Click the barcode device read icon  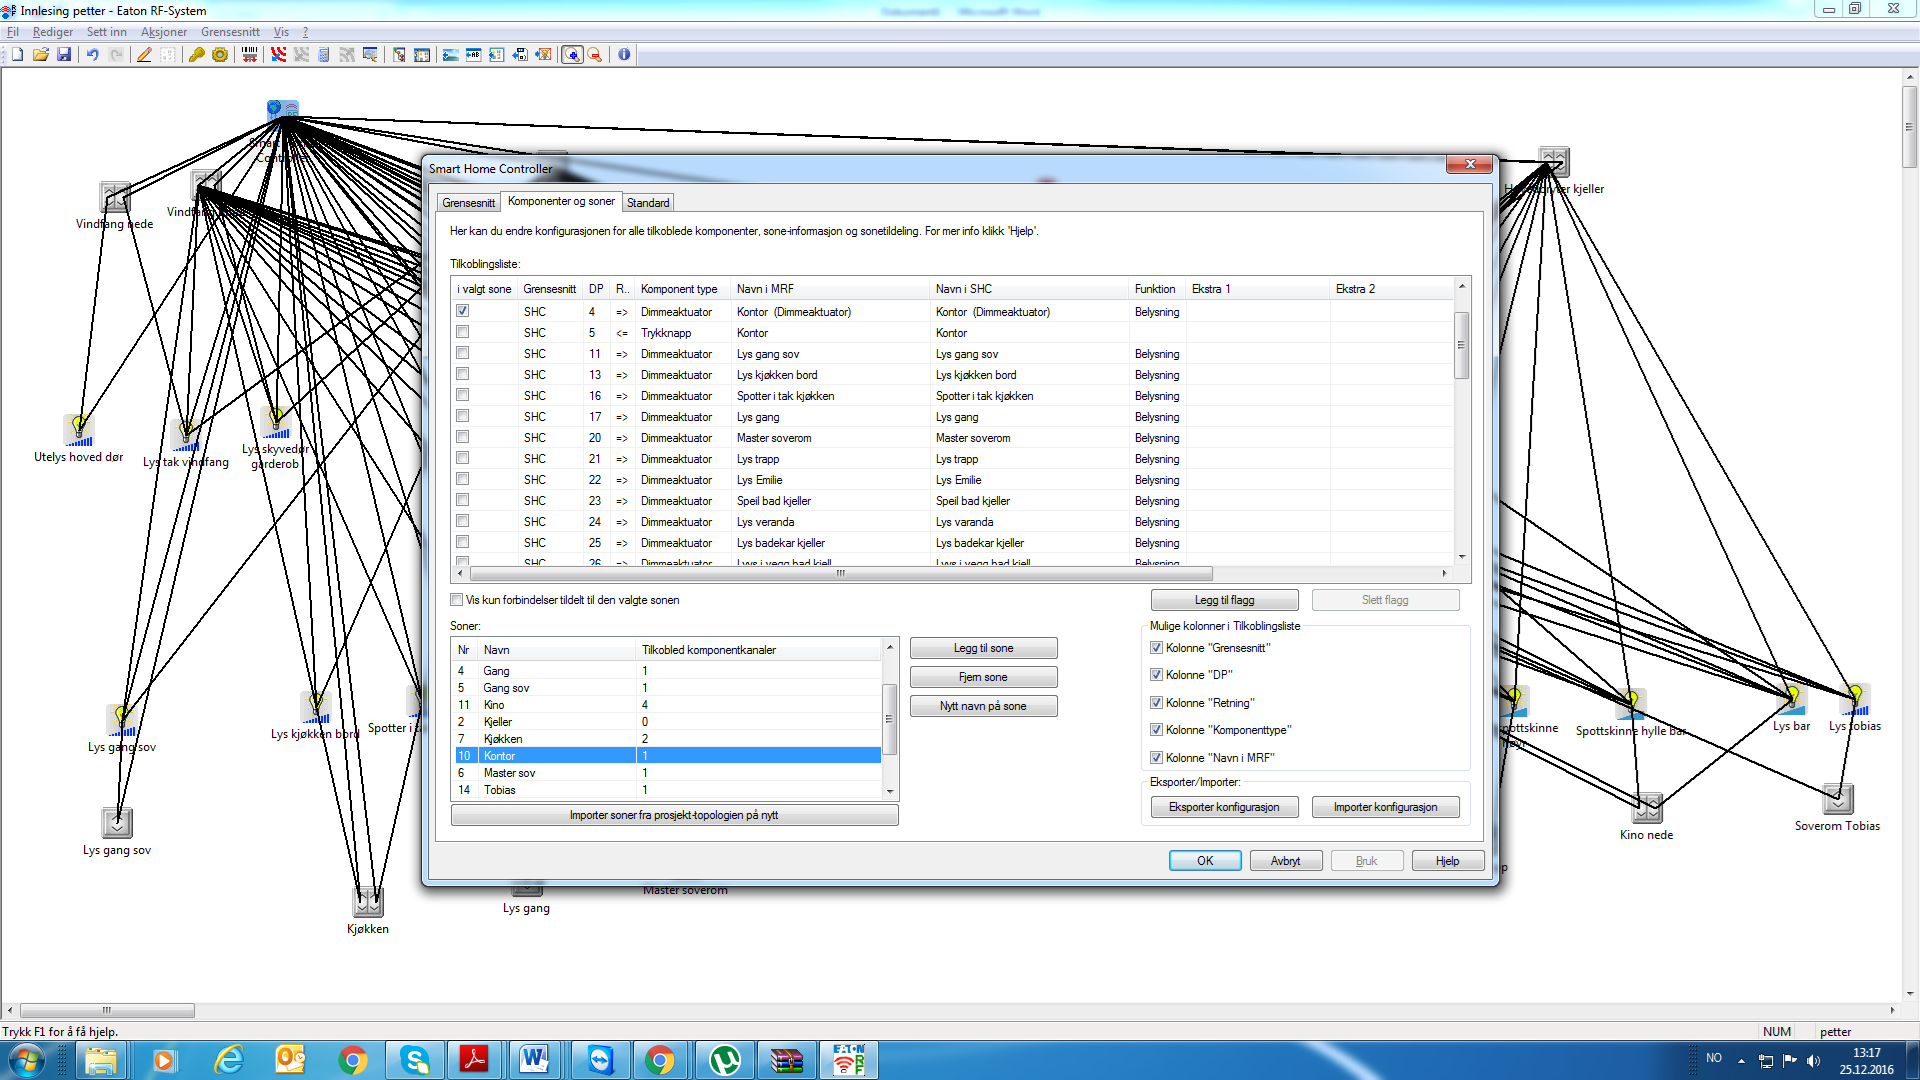(250, 55)
